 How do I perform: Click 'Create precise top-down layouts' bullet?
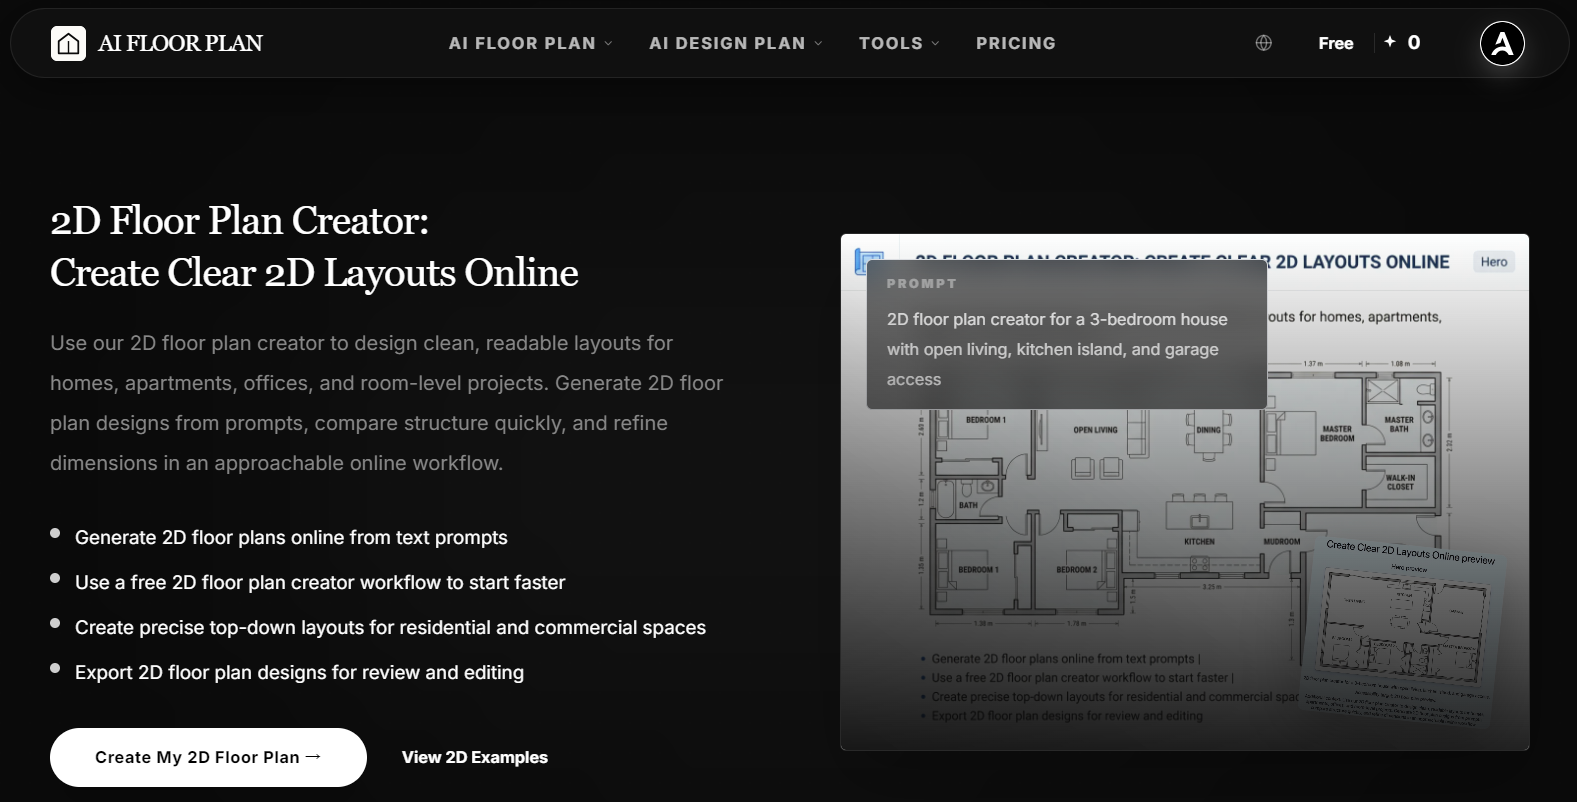[x=390, y=627]
